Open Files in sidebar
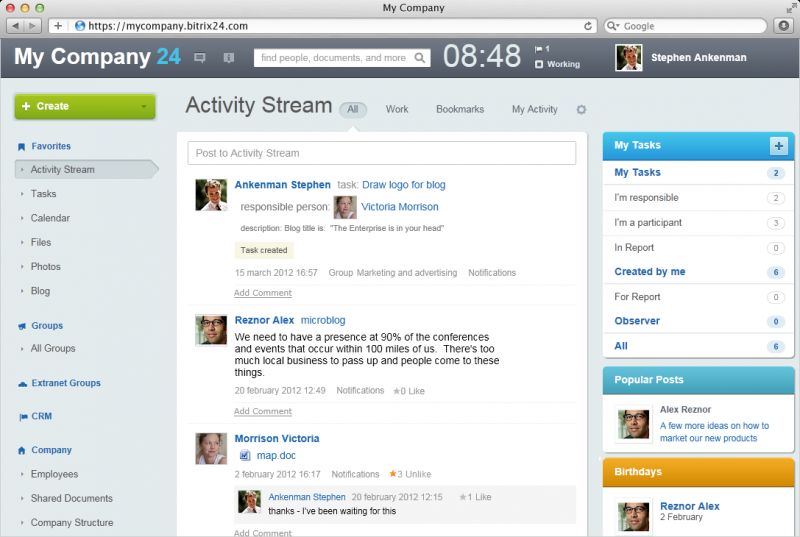 click(41, 242)
